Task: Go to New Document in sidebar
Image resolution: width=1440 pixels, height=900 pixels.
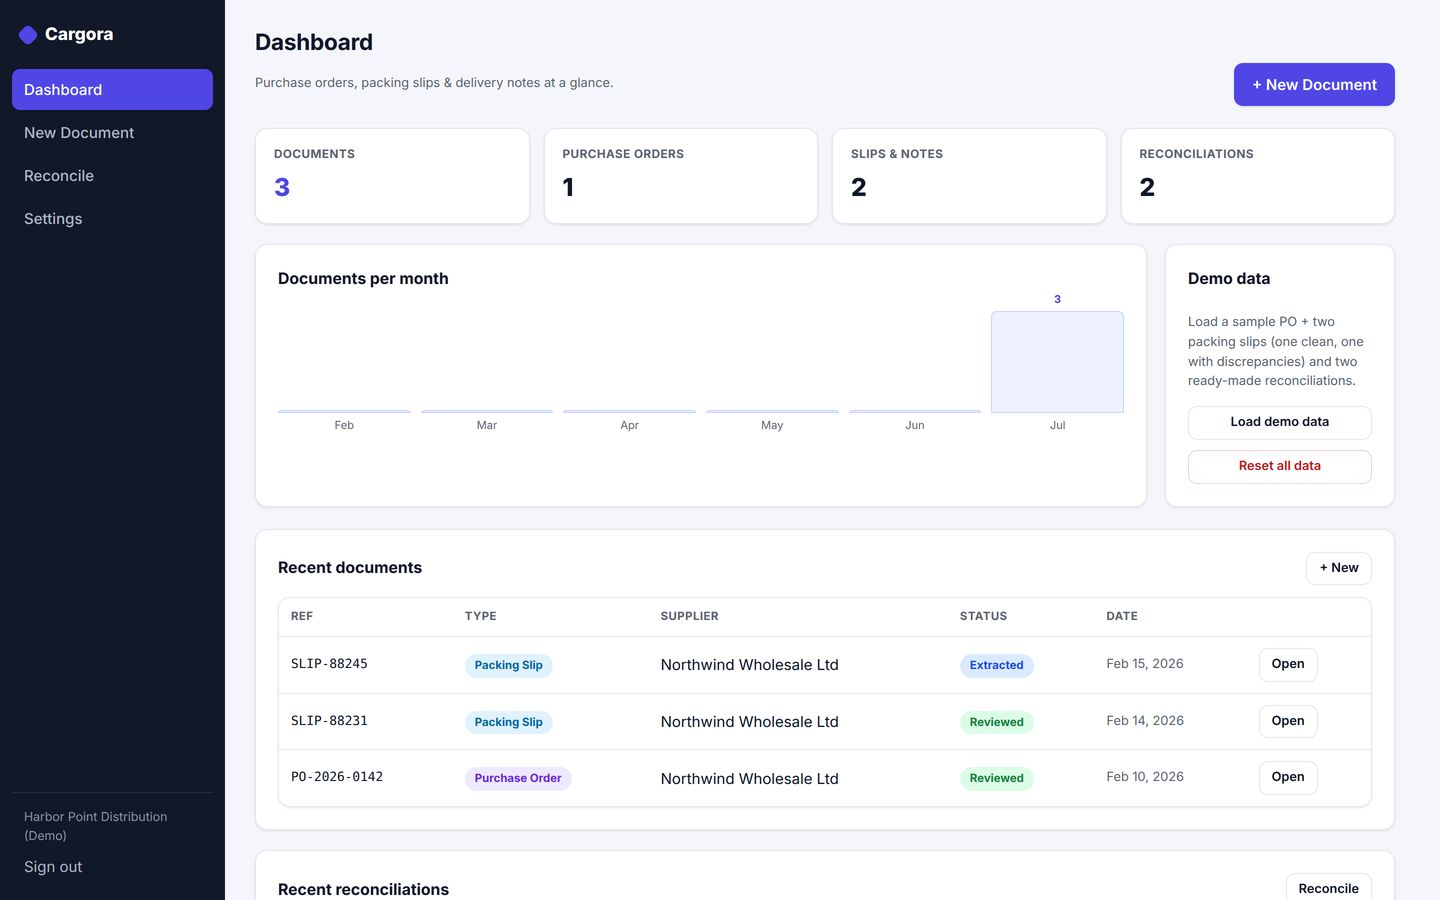Action: pos(112,133)
